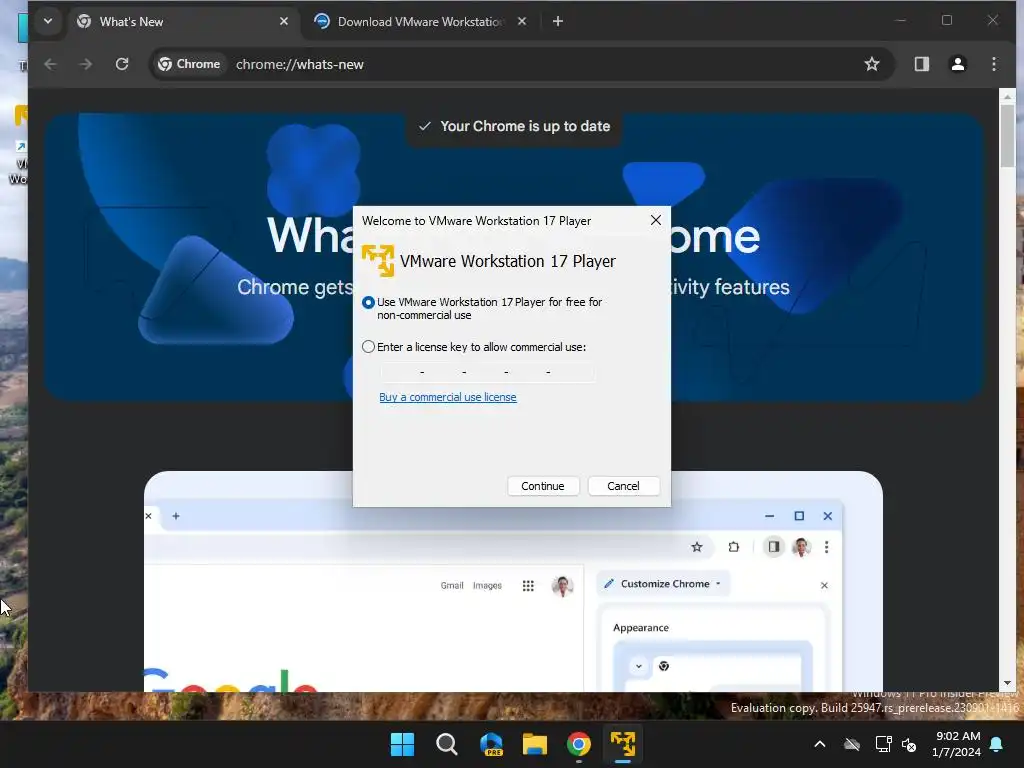Open the clock showing 9:02 AM
The height and width of the screenshot is (768, 1024).
tap(957, 744)
